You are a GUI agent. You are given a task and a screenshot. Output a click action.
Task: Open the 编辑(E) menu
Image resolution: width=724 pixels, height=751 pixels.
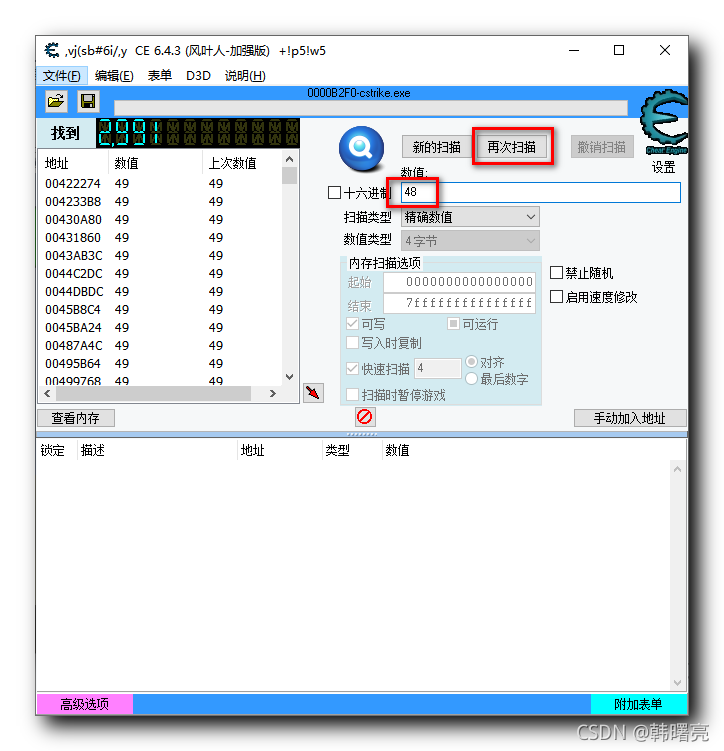point(114,76)
